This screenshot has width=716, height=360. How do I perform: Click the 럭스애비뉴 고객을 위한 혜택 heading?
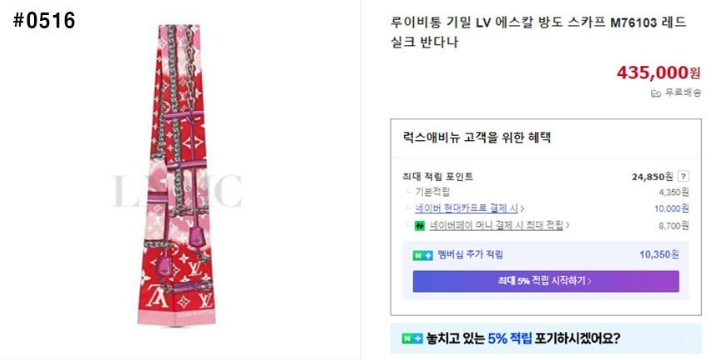[477, 137]
